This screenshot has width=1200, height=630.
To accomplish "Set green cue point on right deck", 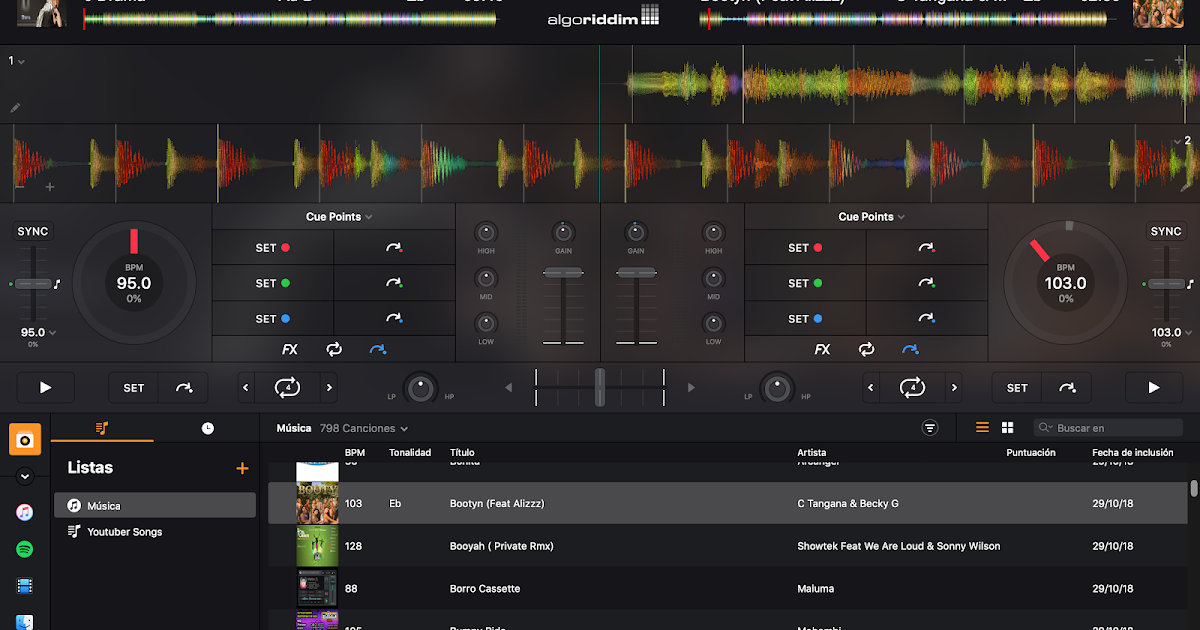I will (806, 283).
